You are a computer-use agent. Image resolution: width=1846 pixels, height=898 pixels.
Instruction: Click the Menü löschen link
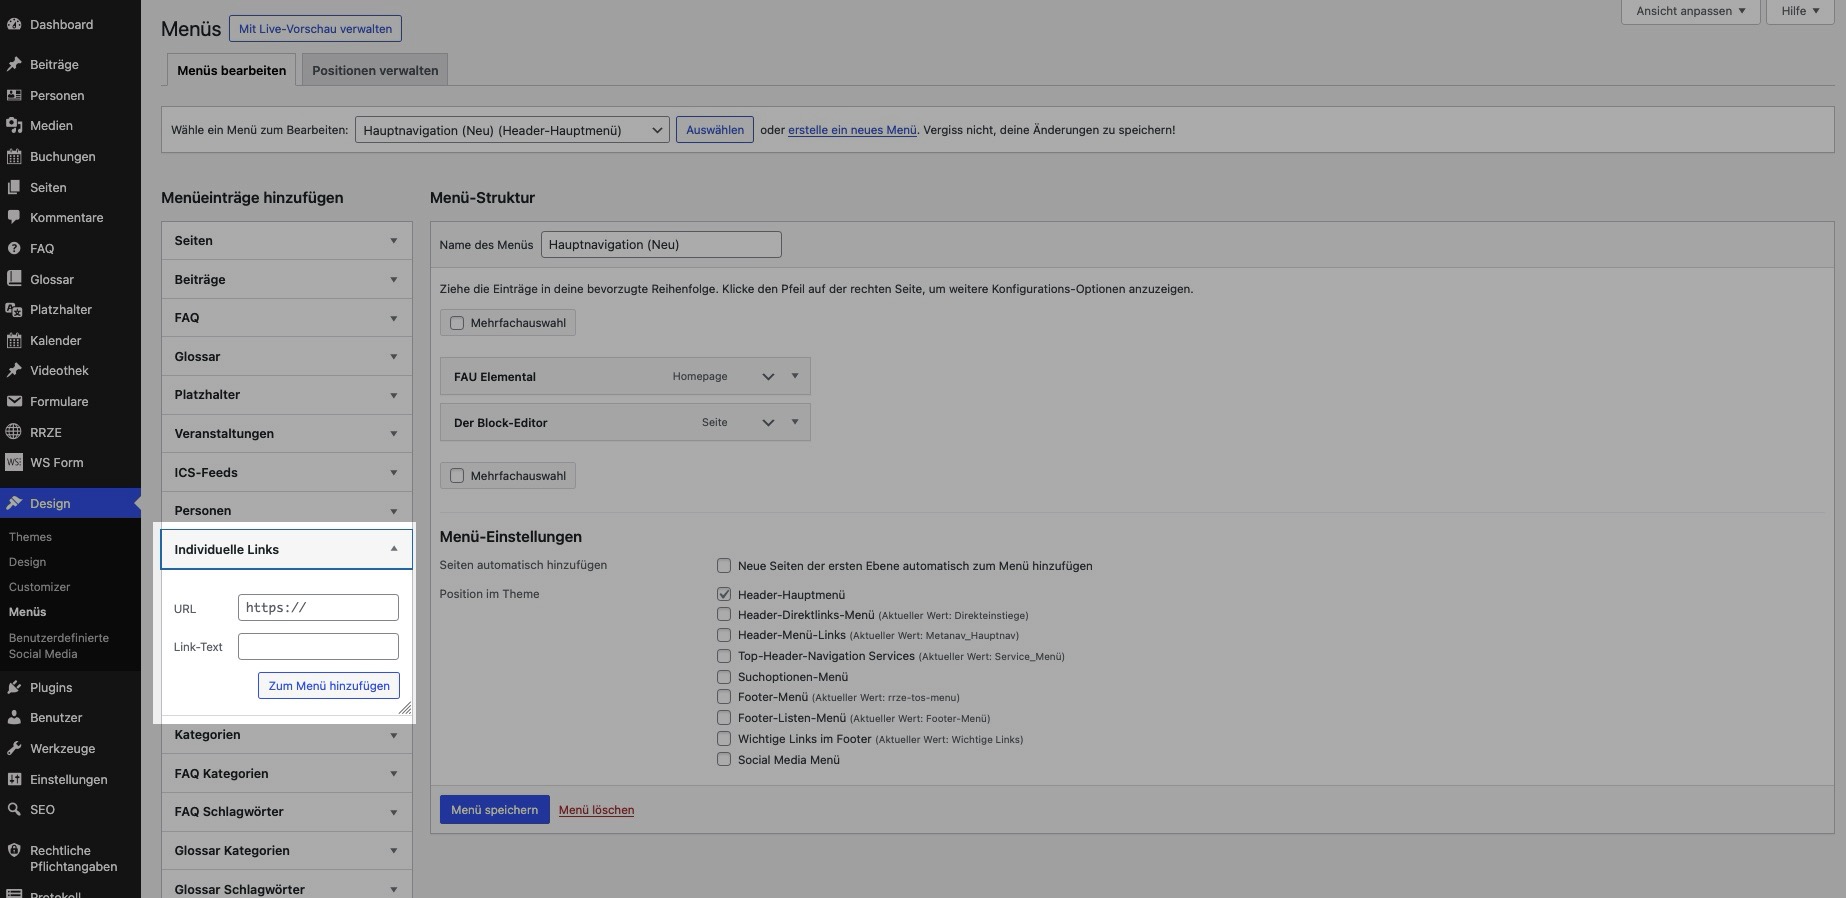(596, 810)
